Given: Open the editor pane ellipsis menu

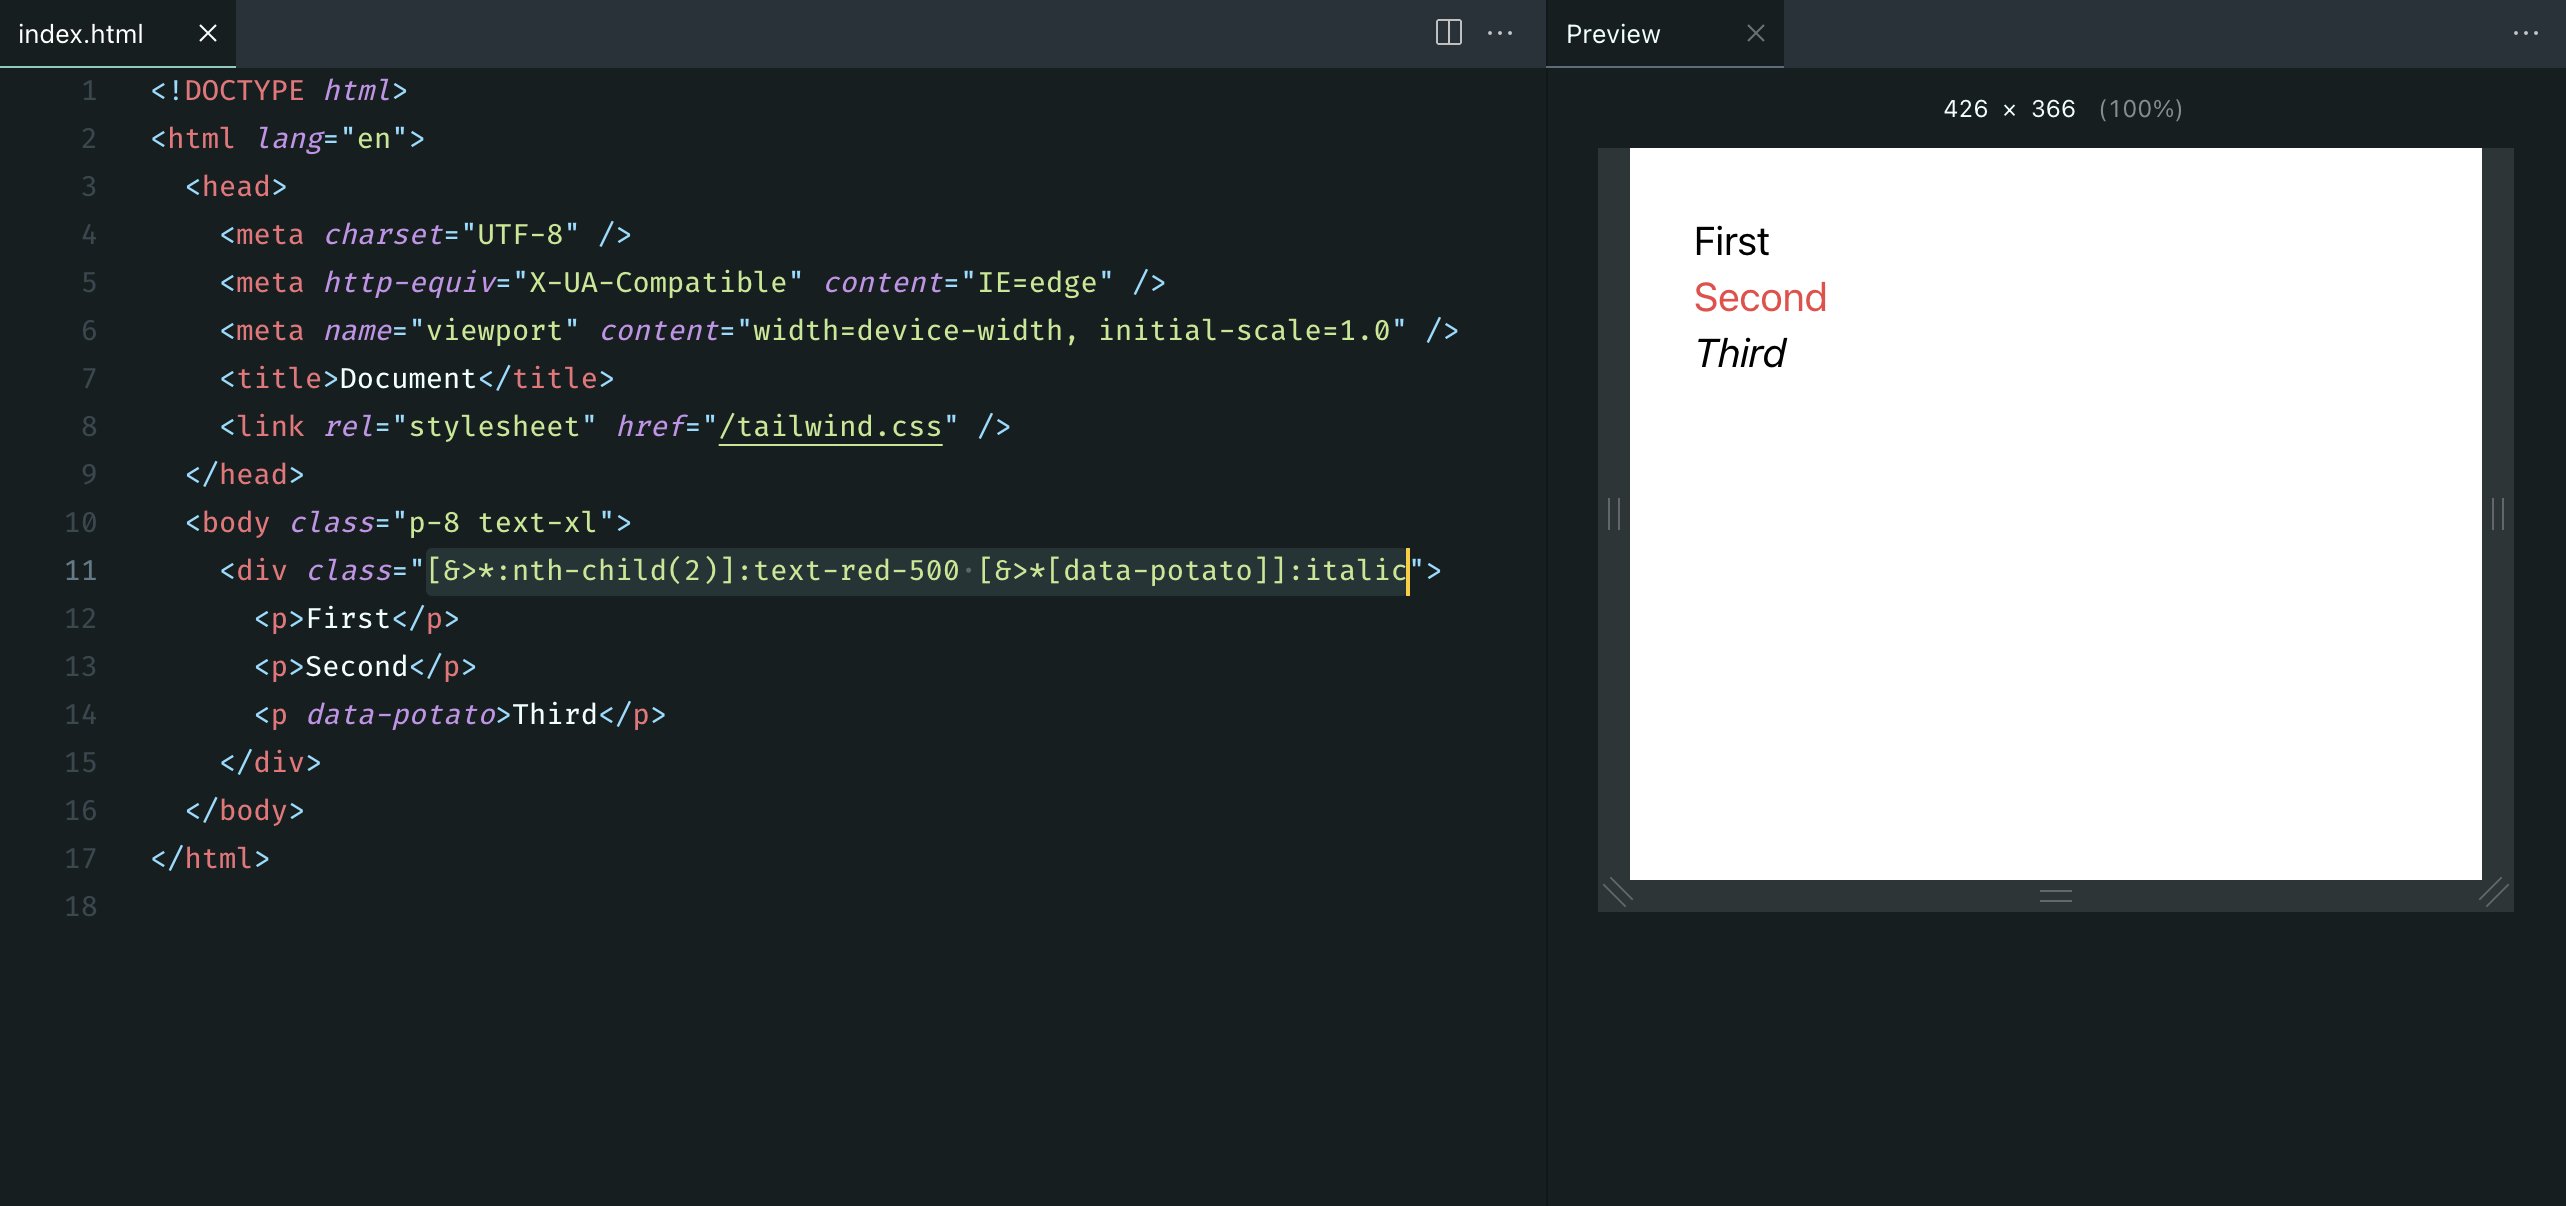Looking at the screenshot, I should pos(1500,33).
